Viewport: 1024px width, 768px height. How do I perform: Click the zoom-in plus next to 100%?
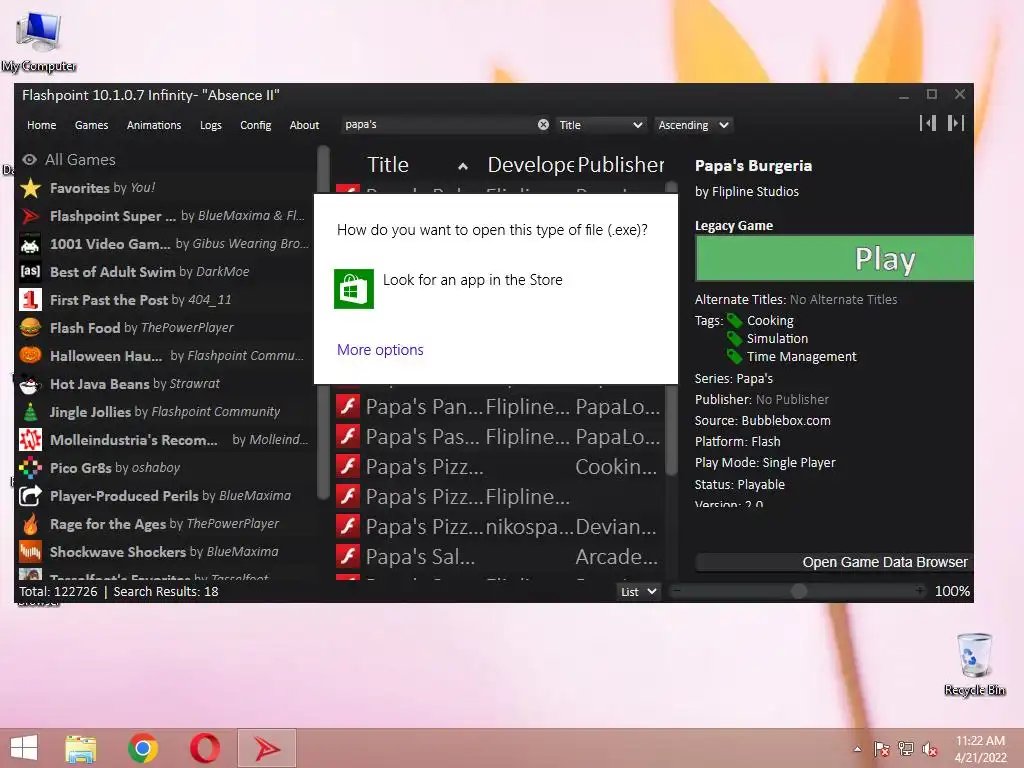tap(920, 591)
